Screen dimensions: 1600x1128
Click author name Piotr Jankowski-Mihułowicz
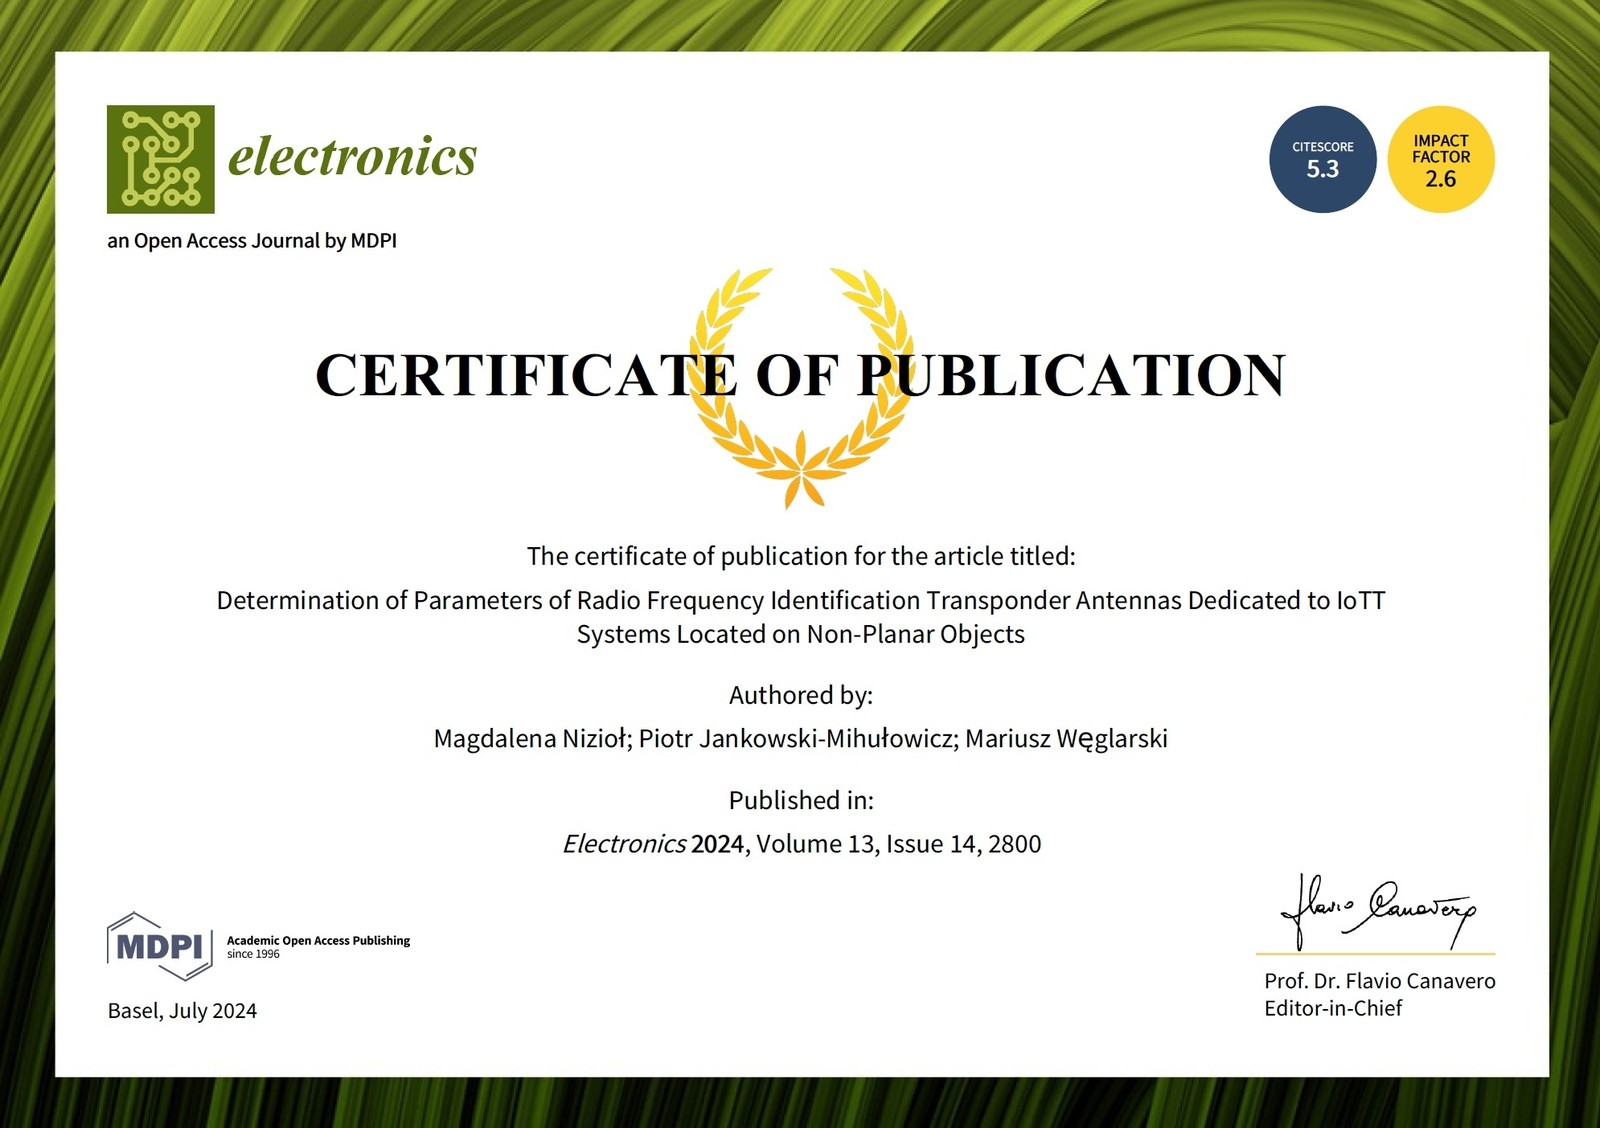798,739
